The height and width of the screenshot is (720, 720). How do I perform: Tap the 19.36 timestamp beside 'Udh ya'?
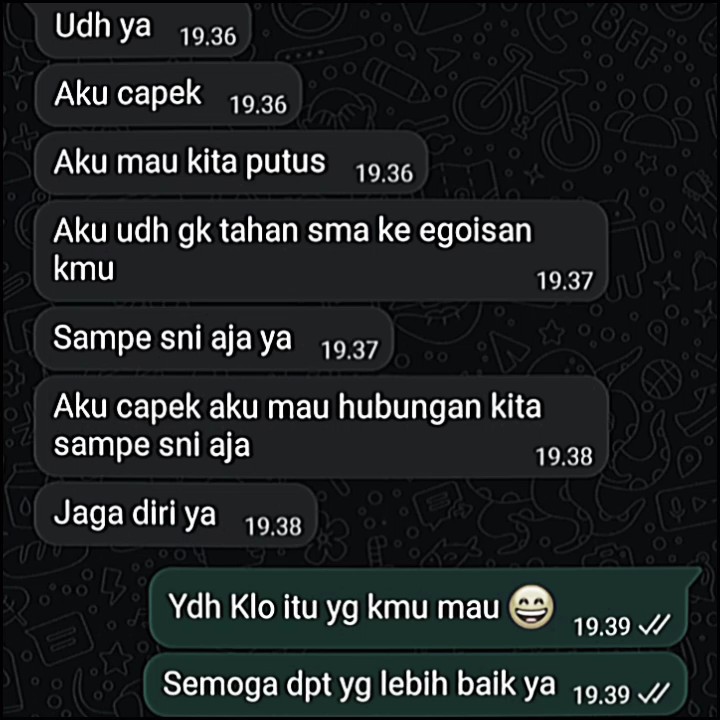point(208,37)
